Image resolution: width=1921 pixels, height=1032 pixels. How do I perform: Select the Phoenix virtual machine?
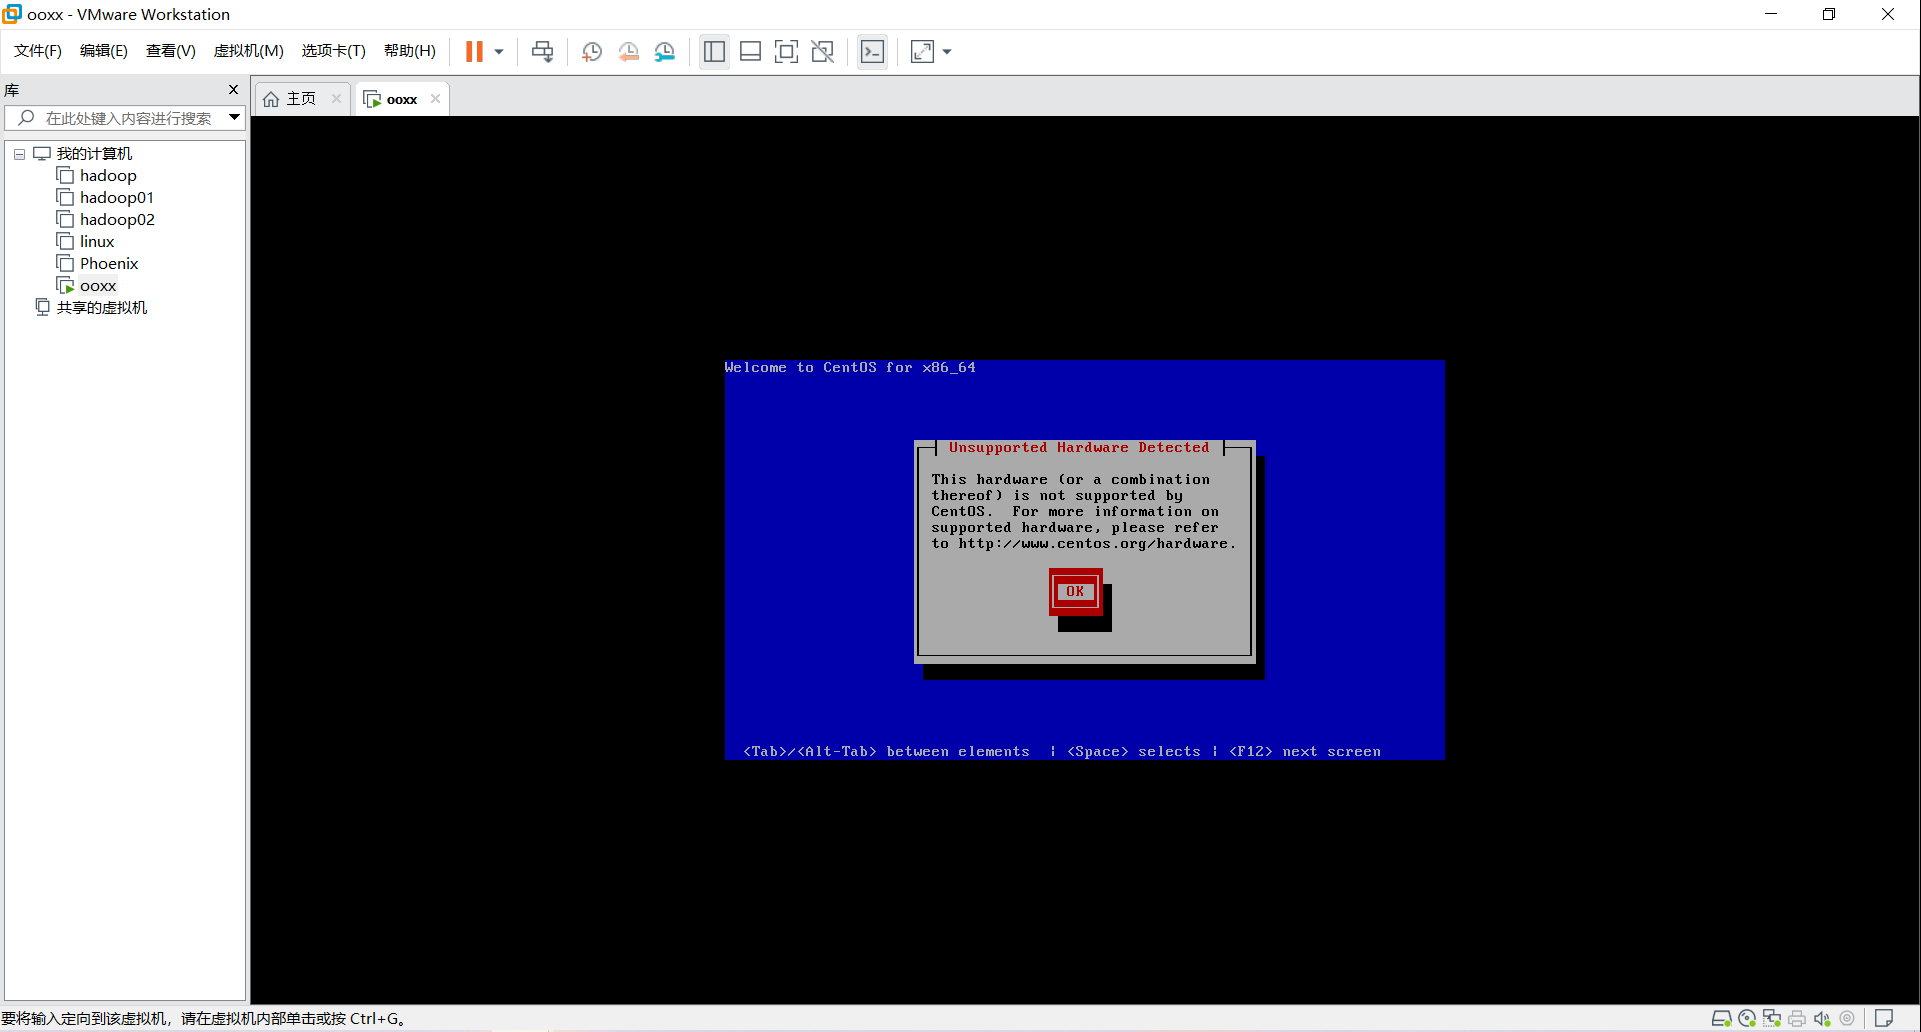tap(109, 264)
